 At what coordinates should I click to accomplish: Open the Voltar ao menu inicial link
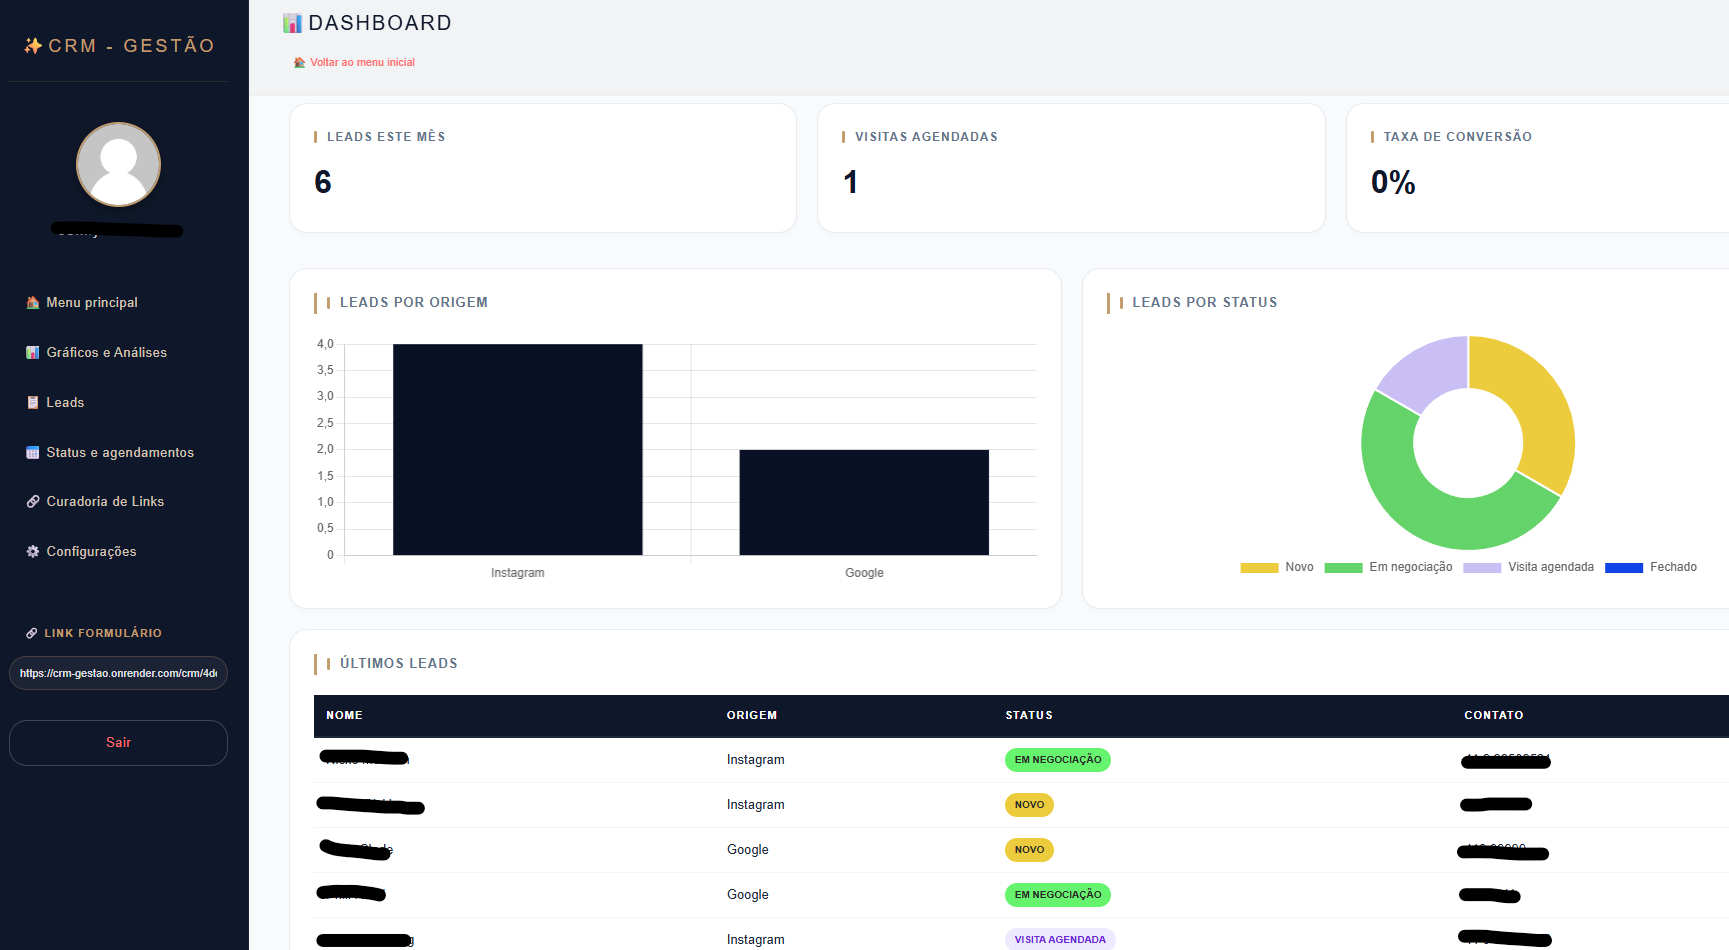click(x=362, y=62)
